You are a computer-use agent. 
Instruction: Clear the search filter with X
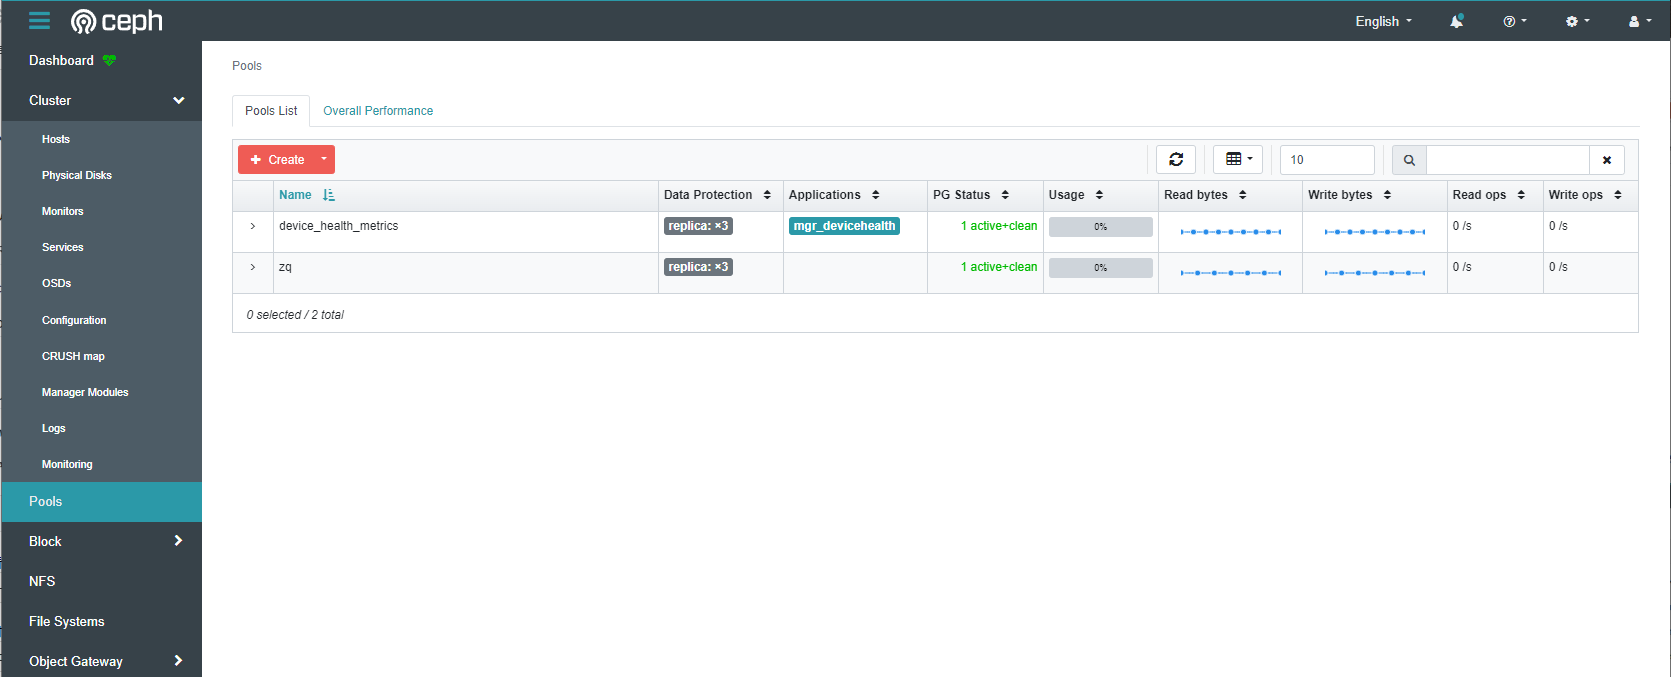click(1607, 160)
